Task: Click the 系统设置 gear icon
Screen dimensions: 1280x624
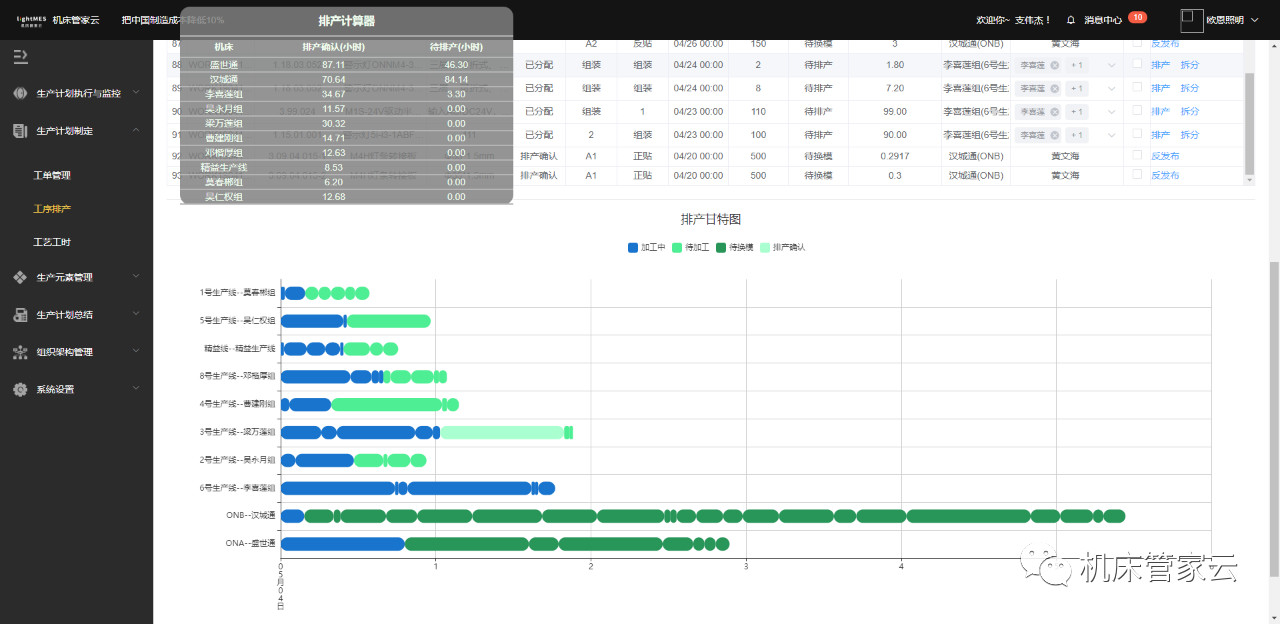Action: pyautogui.click(x=20, y=390)
